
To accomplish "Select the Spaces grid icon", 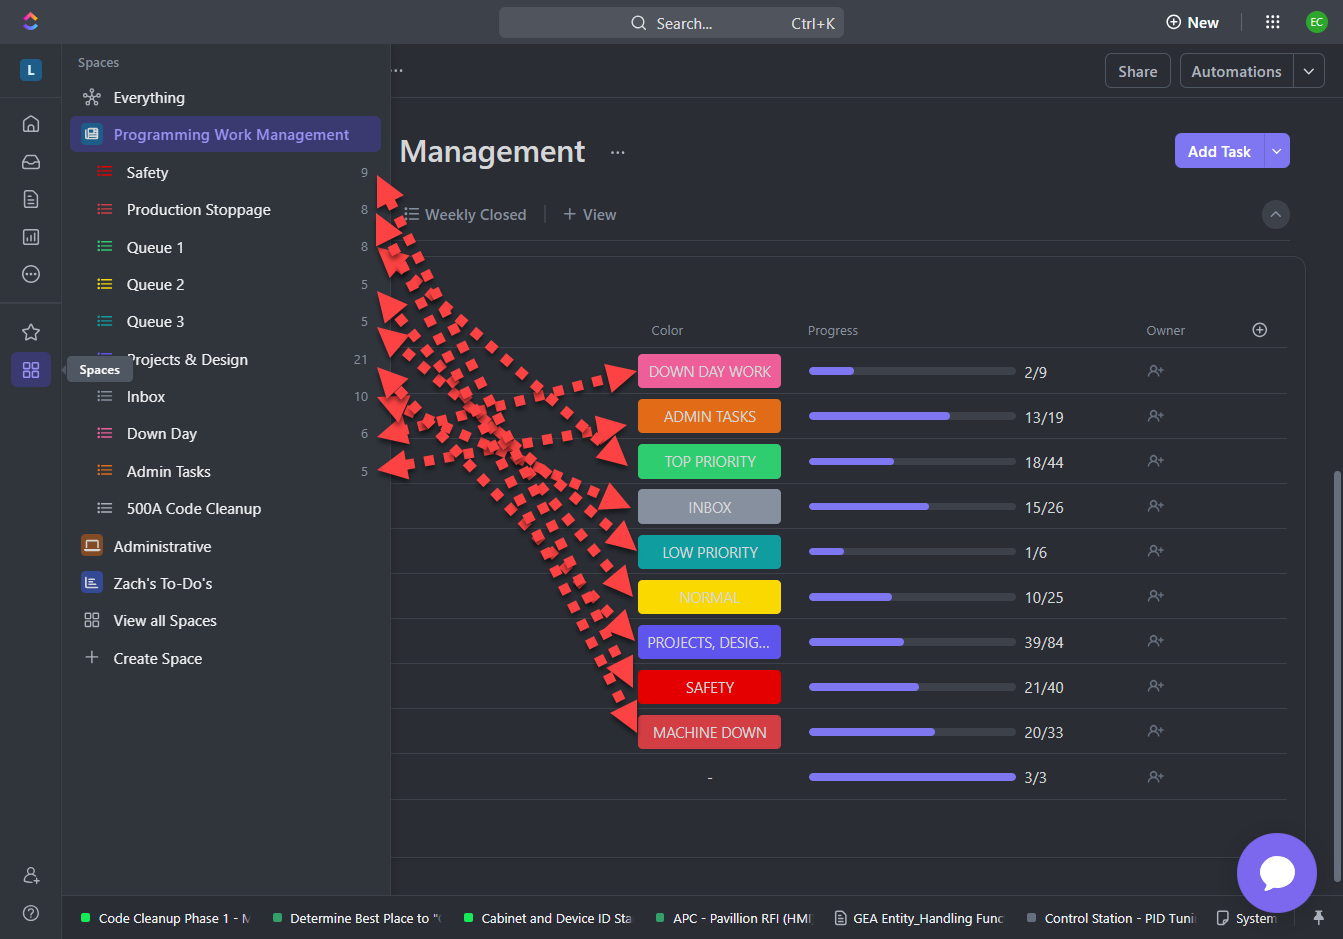I will 31,370.
